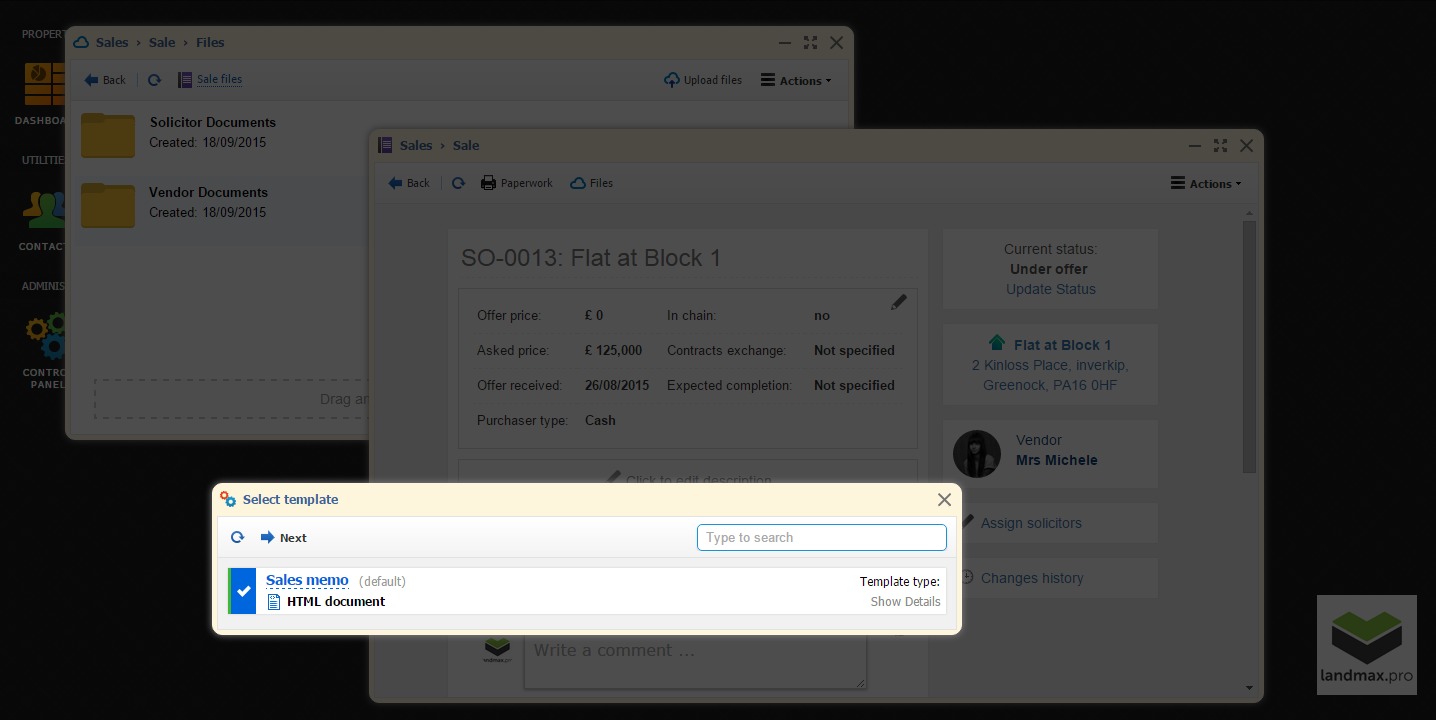Open Paperwork from the Sale toolbar
The width and height of the screenshot is (1436, 720).
pos(516,183)
